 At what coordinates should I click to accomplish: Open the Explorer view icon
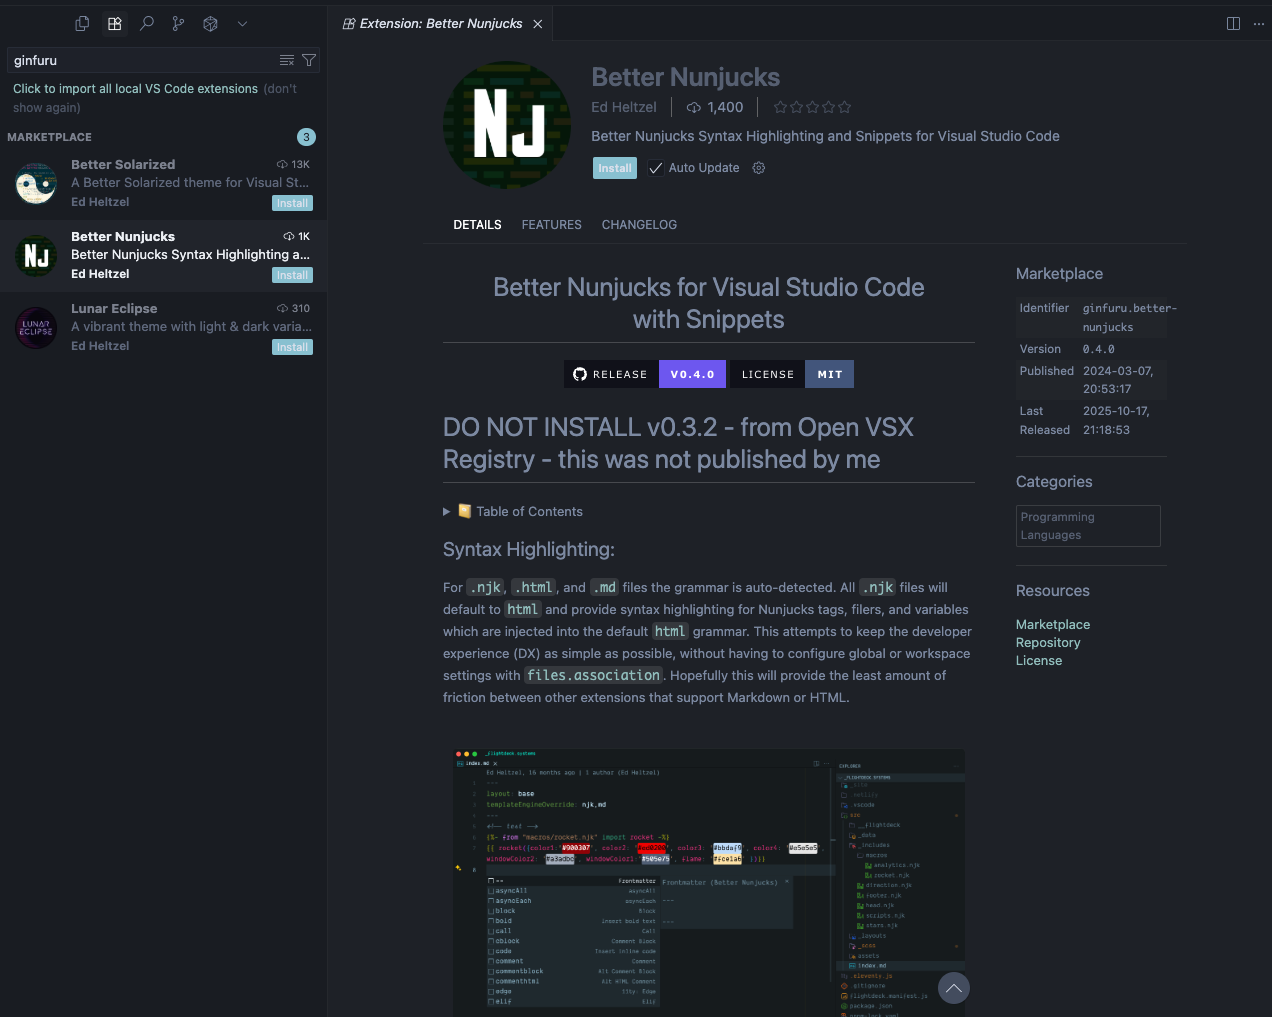click(x=82, y=23)
